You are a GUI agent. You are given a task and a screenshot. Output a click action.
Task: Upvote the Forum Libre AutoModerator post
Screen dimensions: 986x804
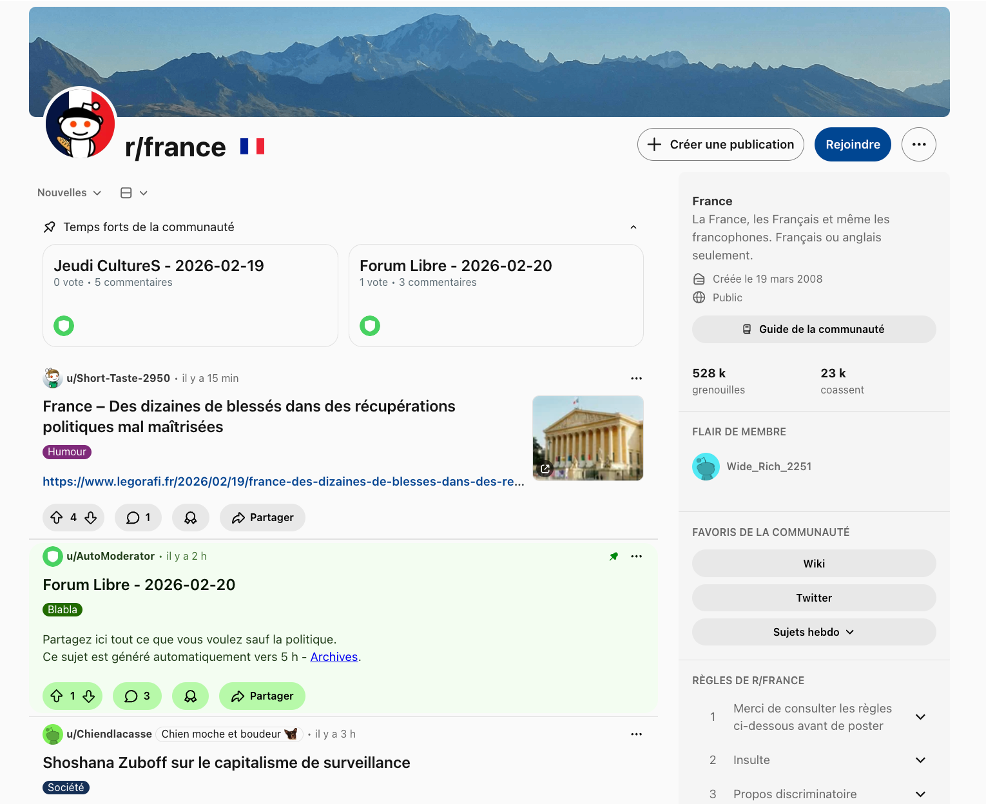[x=57, y=696]
